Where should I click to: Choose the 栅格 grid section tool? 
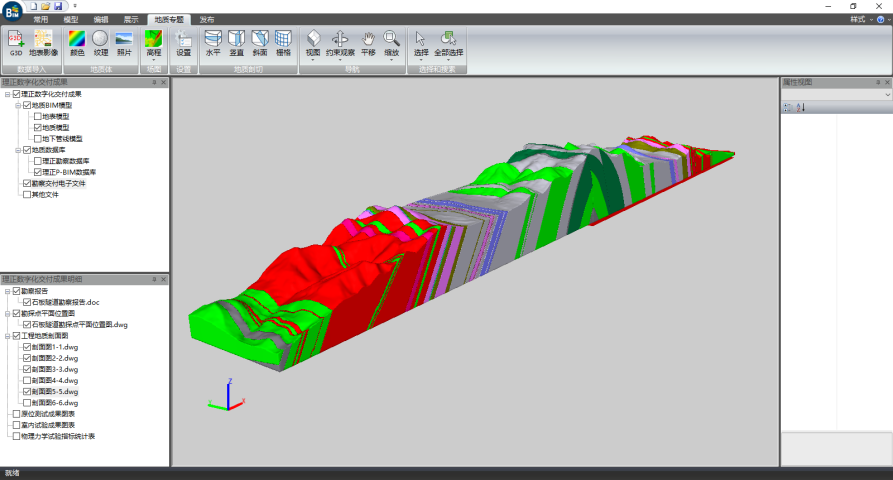click(x=284, y=42)
